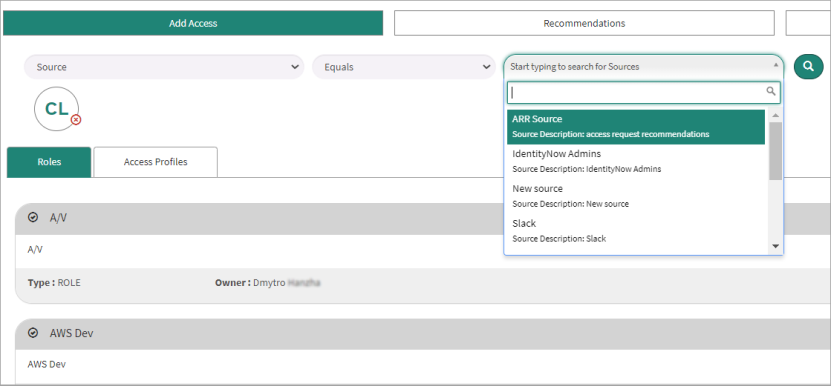831x386 pixels.
Task: Collapse the Sources search dropdown arrow
Action: 776,65
